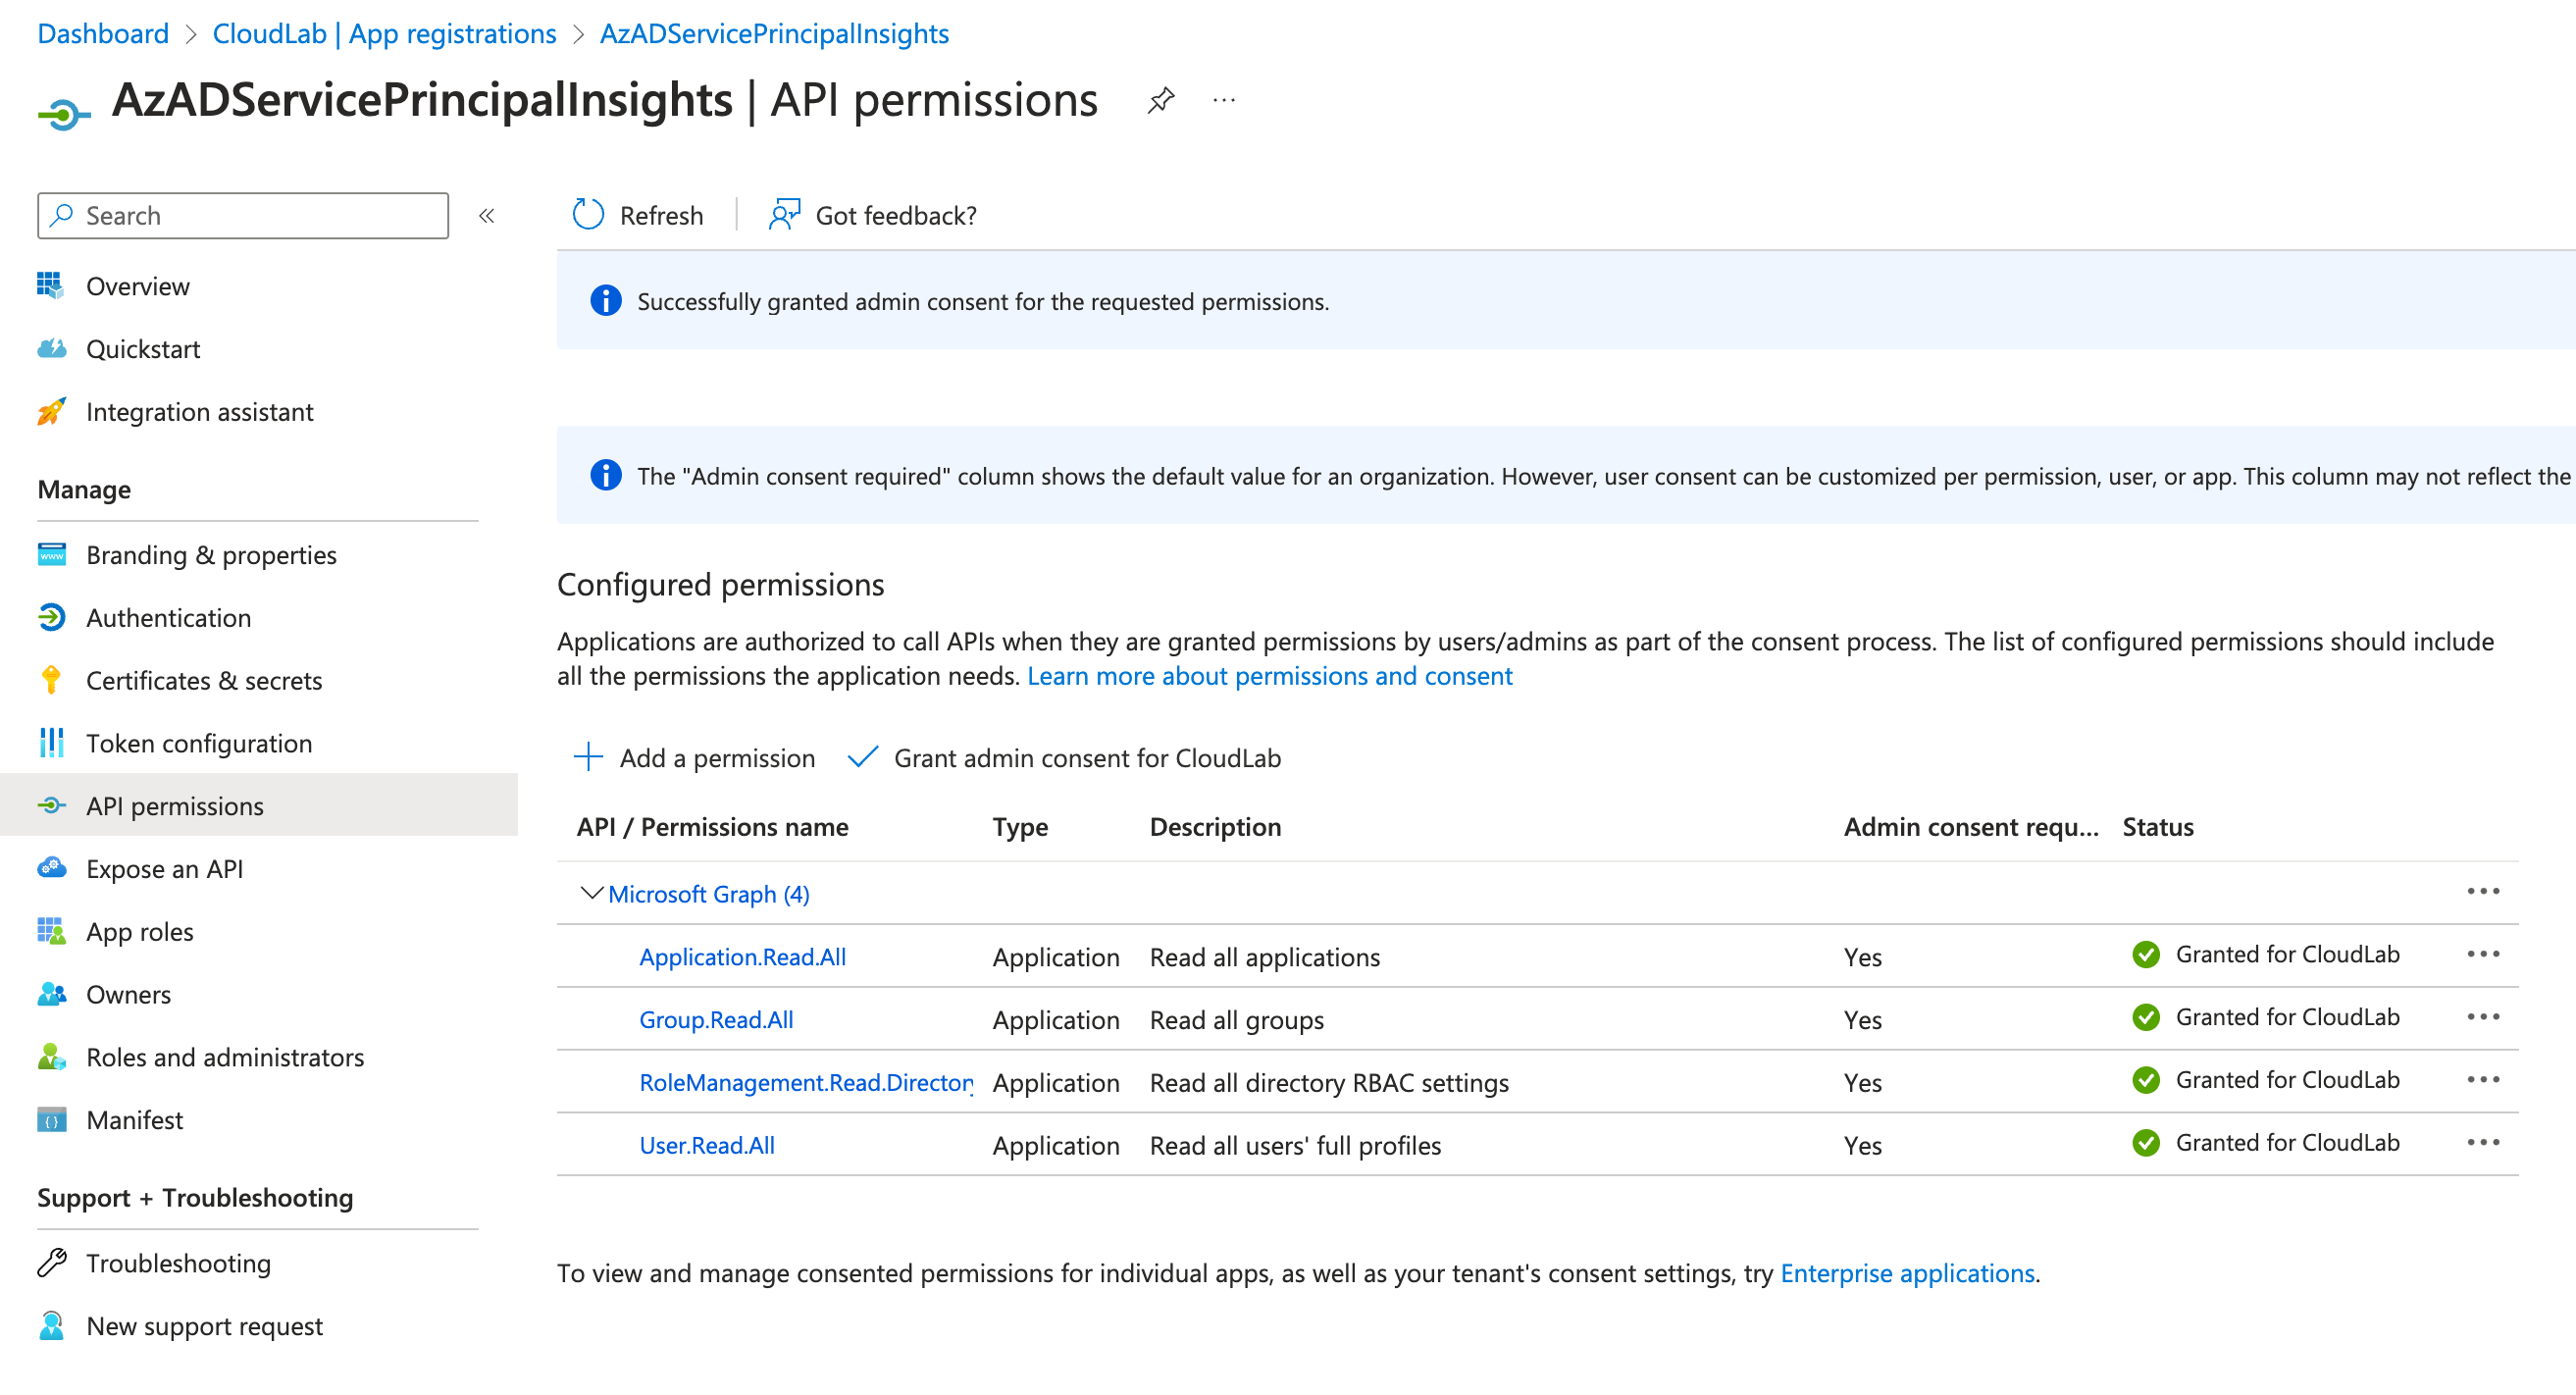This screenshot has width=2576, height=1395.
Task: Open the Application.Read.All permission link
Action: (x=742, y=957)
